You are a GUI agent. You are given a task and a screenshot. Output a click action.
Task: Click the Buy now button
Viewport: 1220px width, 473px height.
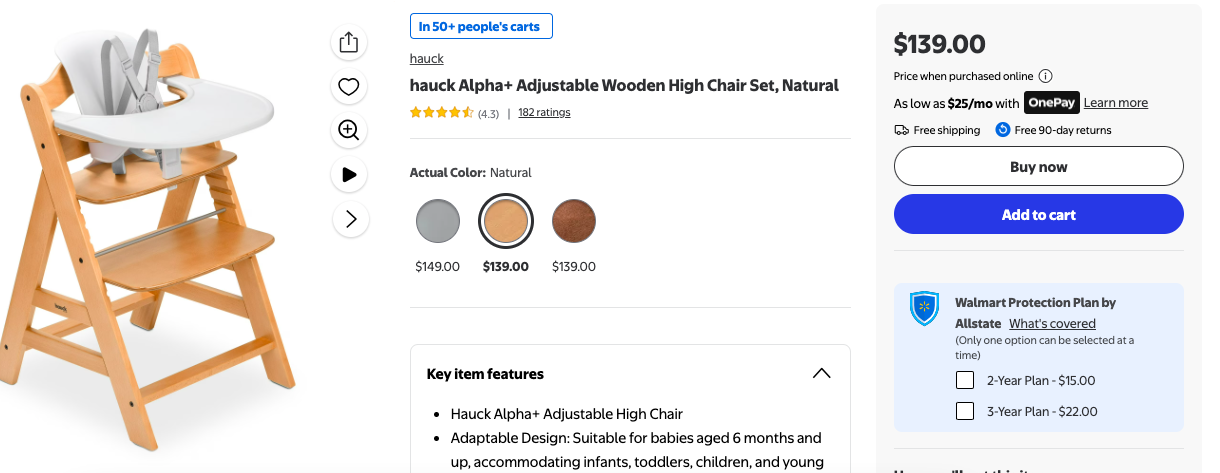point(1038,167)
